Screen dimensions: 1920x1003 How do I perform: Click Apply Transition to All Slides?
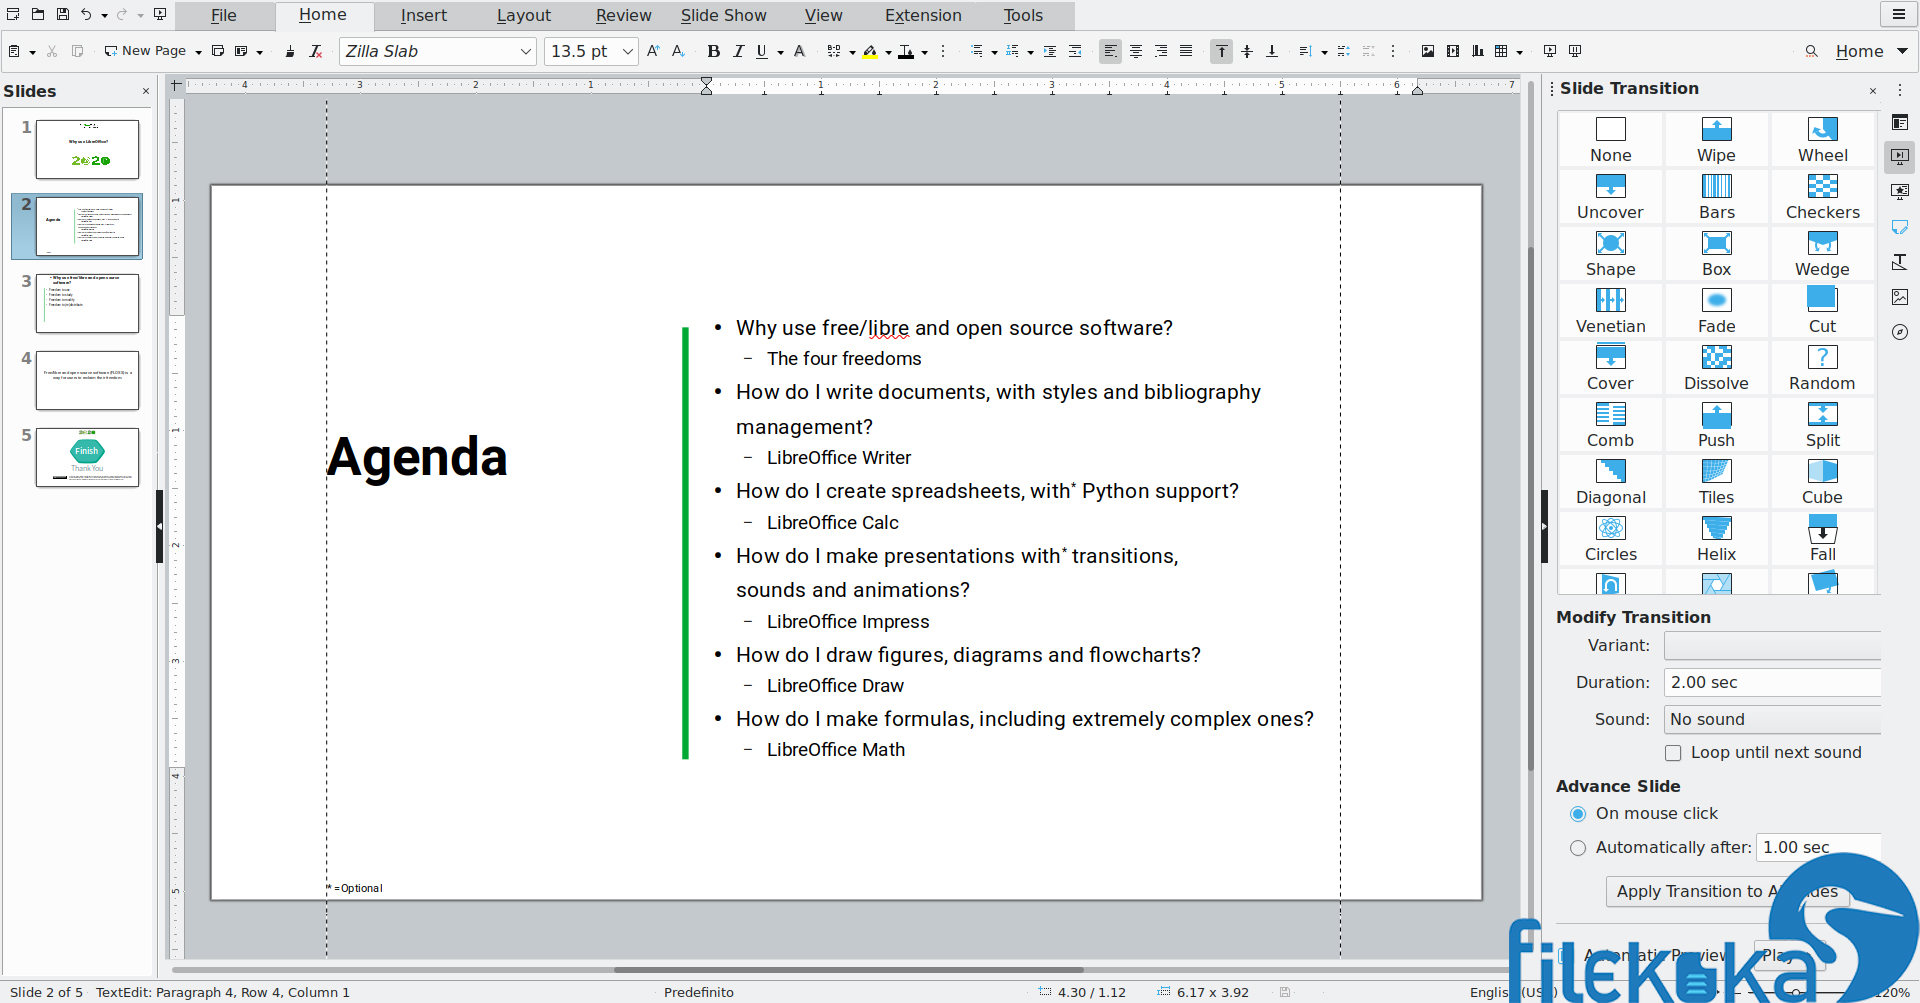click(1727, 892)
